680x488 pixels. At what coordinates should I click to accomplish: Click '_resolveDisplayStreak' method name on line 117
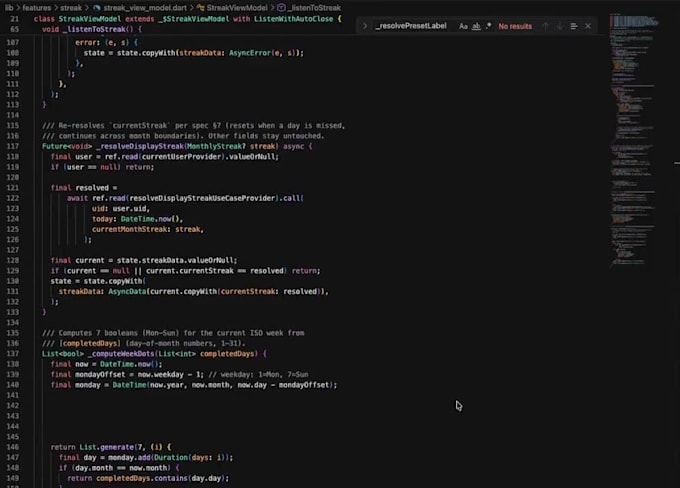click(140, 146)
